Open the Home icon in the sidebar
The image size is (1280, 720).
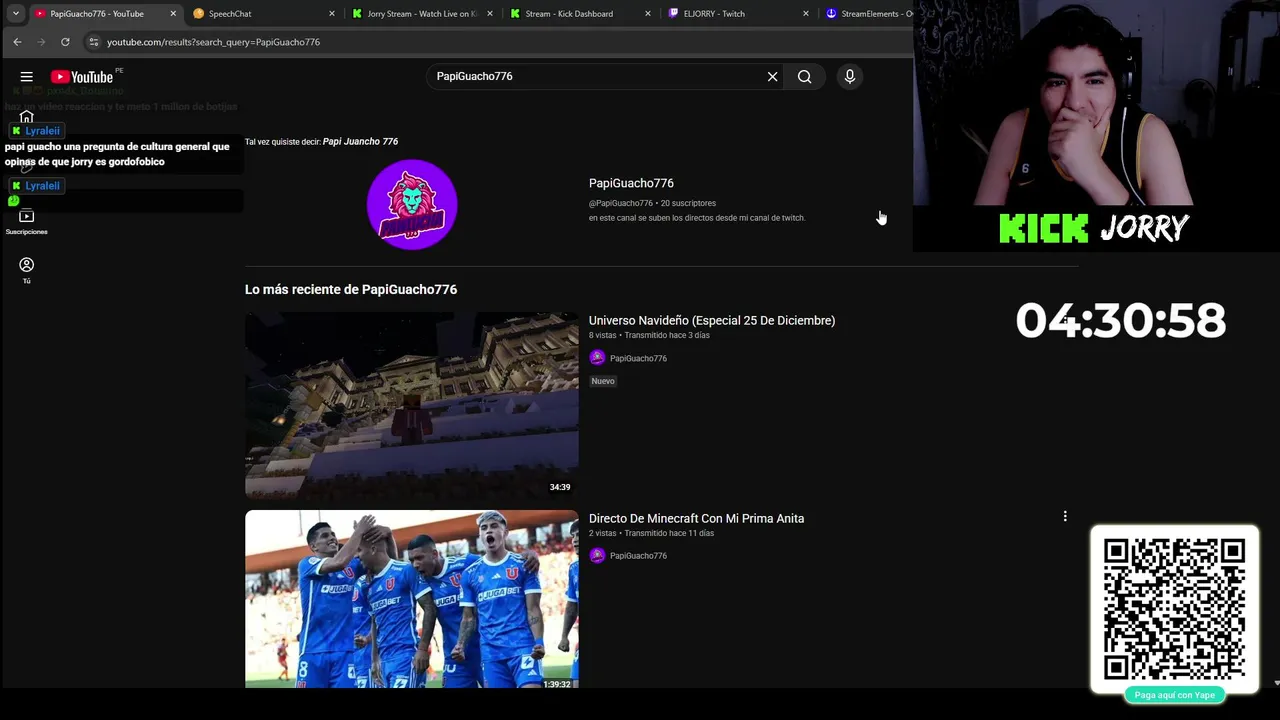[x=27, y=117]
